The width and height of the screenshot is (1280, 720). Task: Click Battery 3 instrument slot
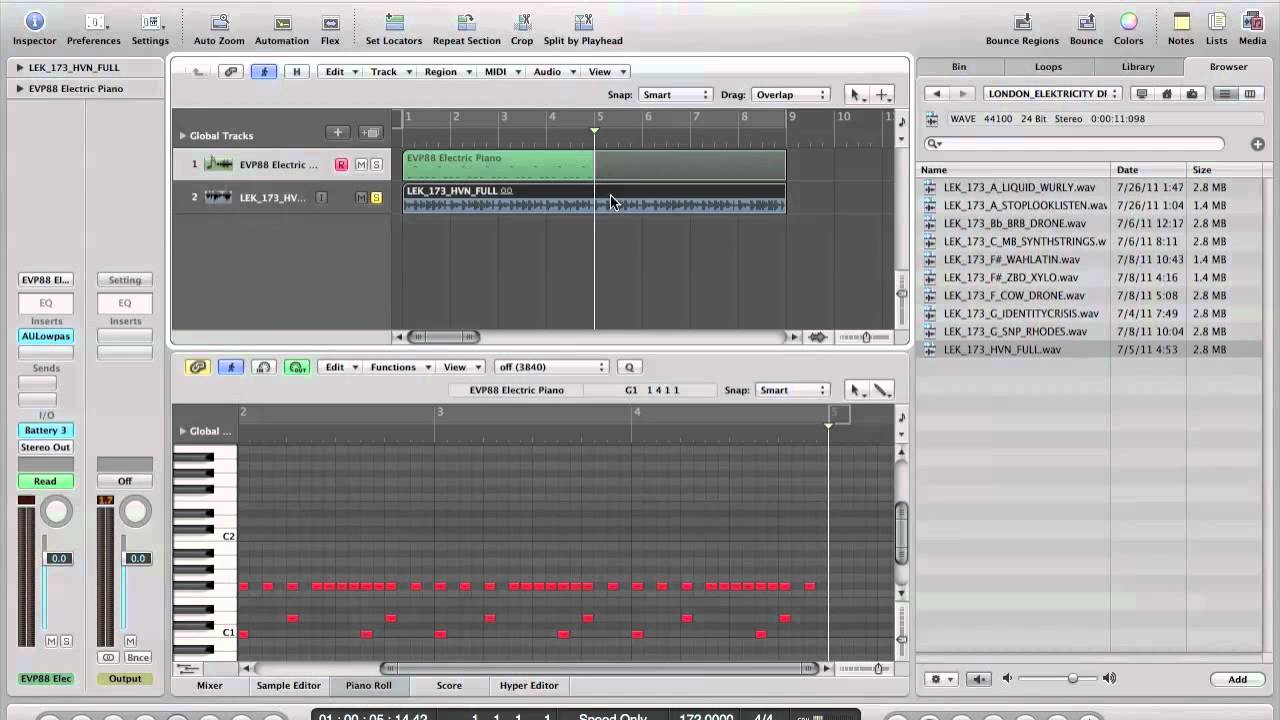(45, 430)
